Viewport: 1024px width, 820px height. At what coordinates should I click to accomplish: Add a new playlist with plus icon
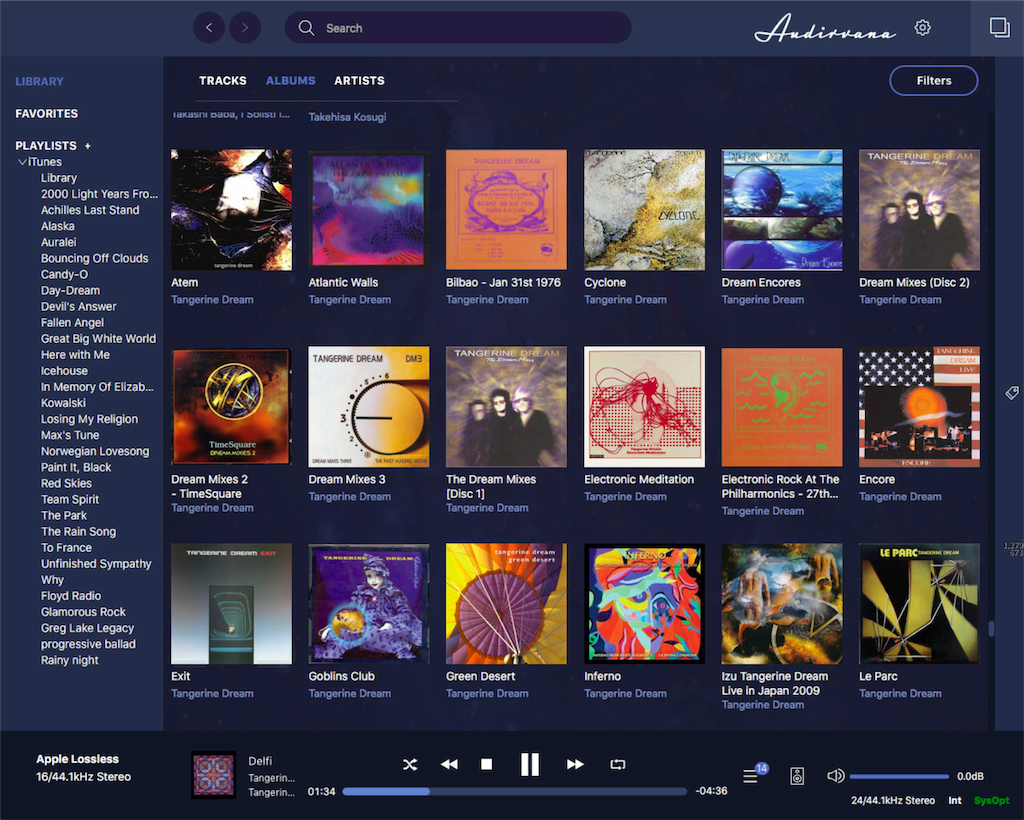[x=88, y=146]
